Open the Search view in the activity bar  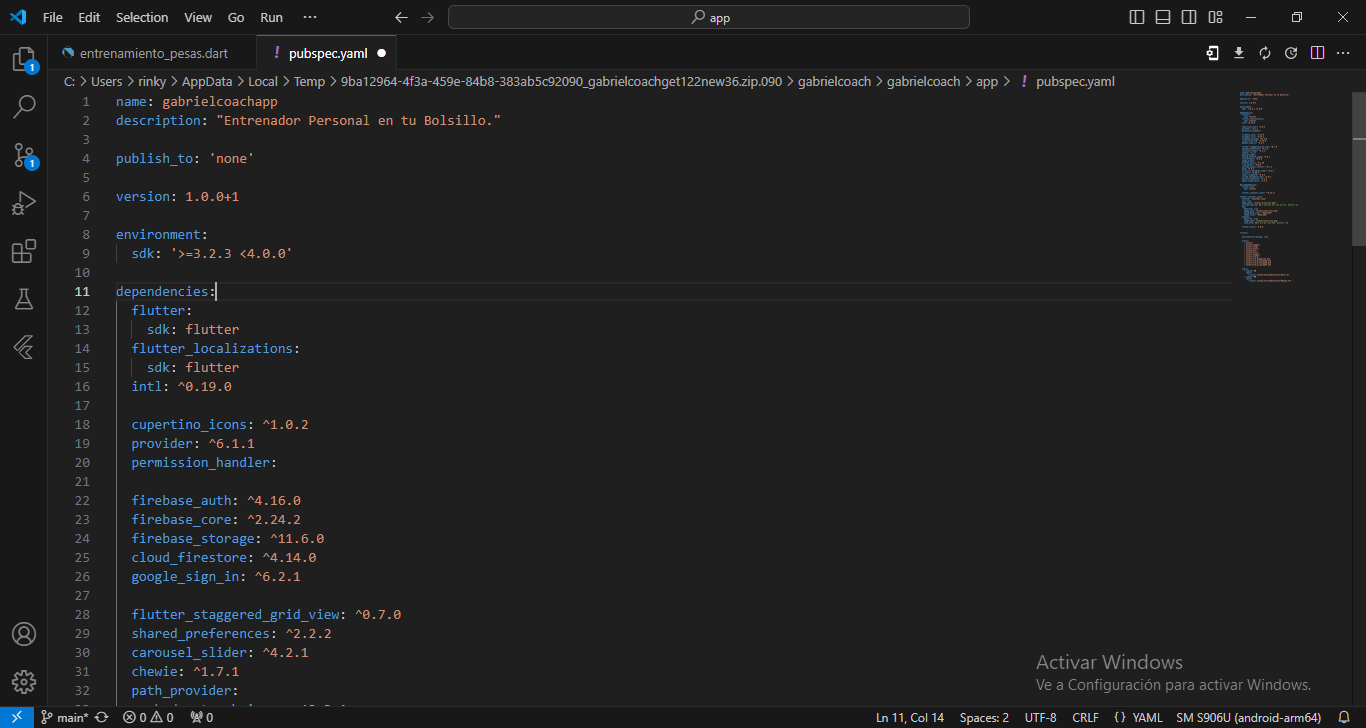[x=24, y=107]
